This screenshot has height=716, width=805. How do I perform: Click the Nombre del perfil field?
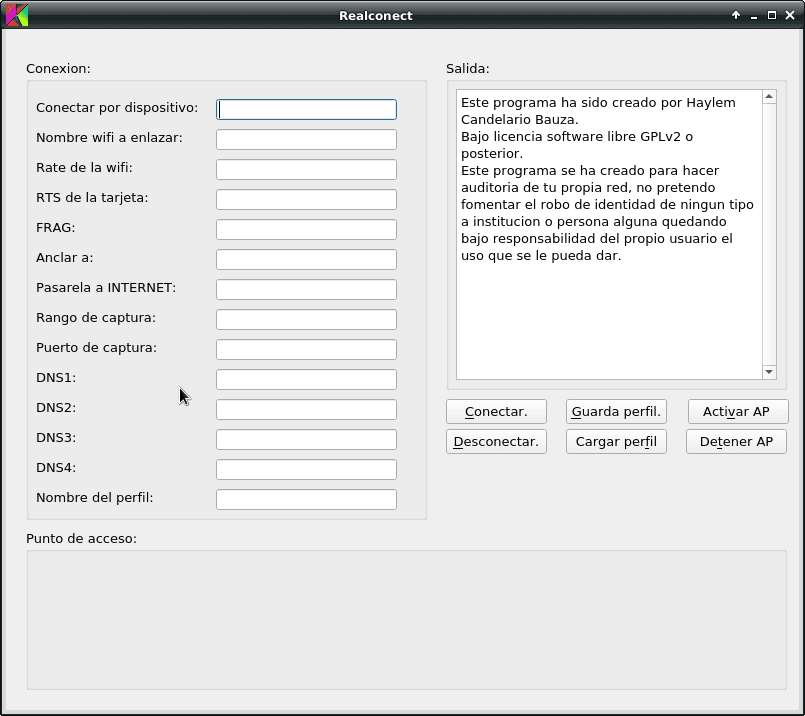tap(306, 499)
